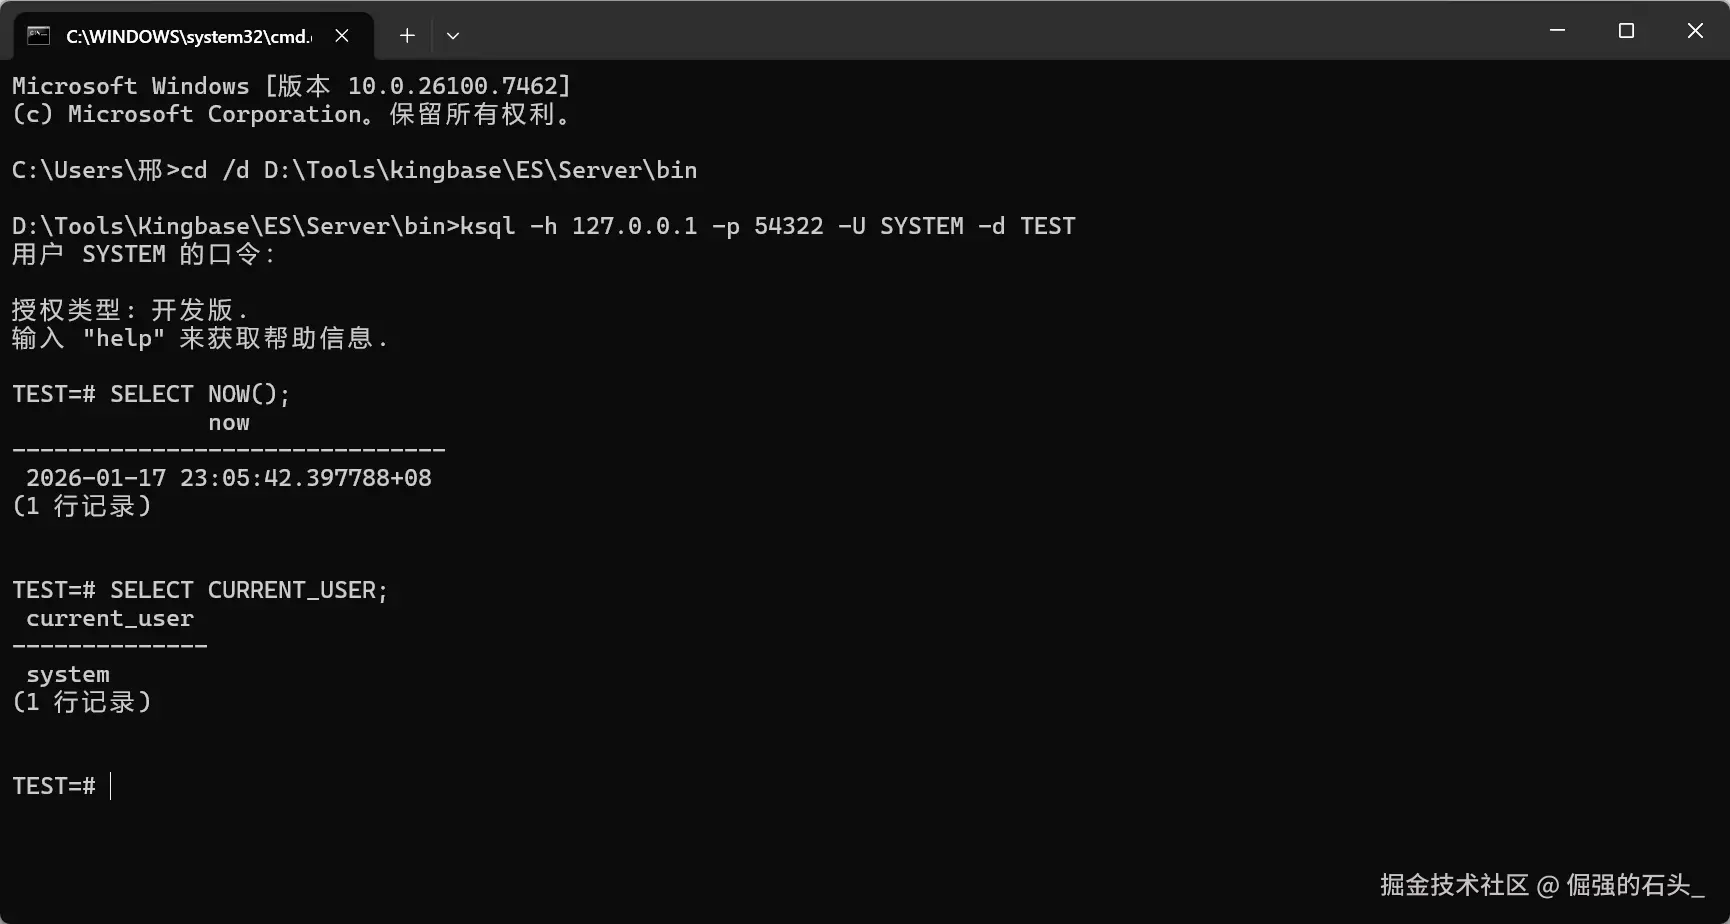
Task: Click the watermark text at the bottom right
Action: [1542, 885]
